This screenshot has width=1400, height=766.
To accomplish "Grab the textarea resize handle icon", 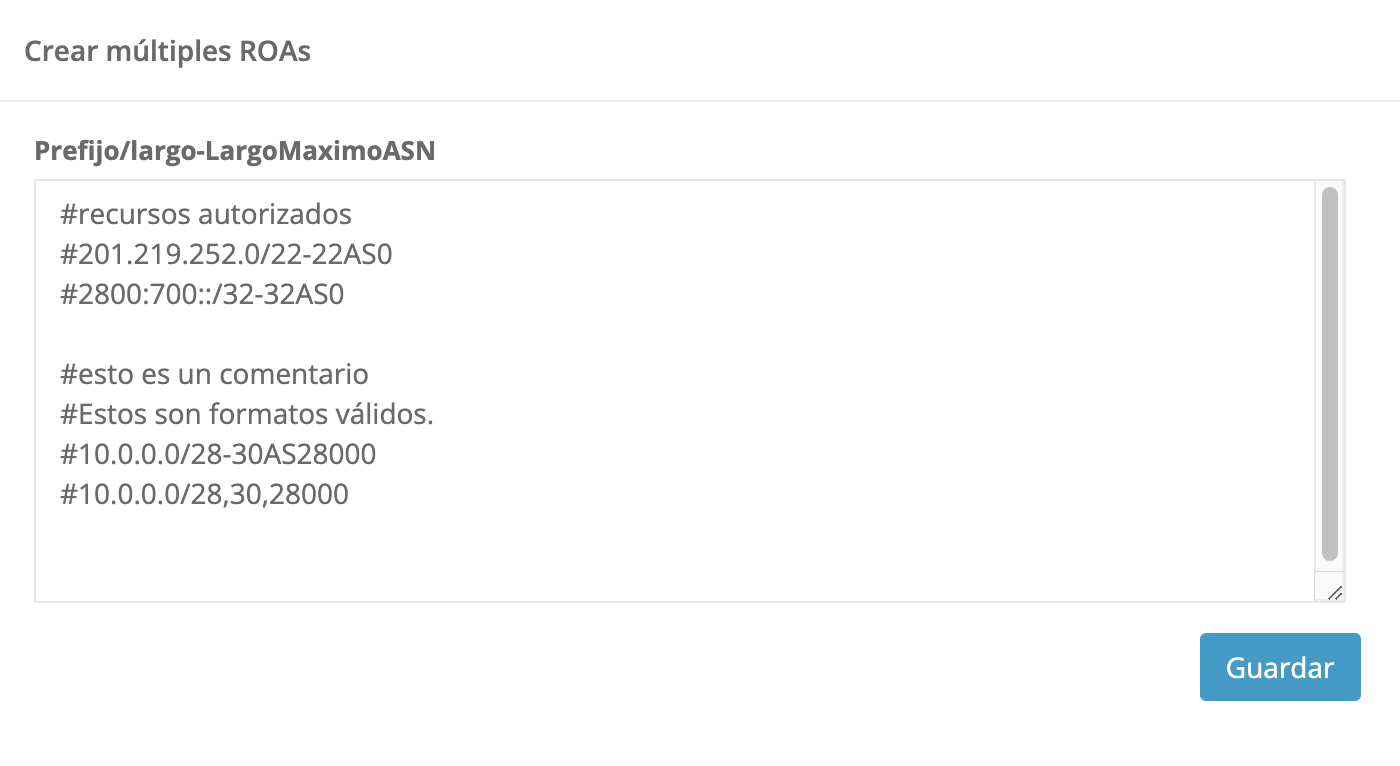I will pyautogui.click(x=1334, y=593).
